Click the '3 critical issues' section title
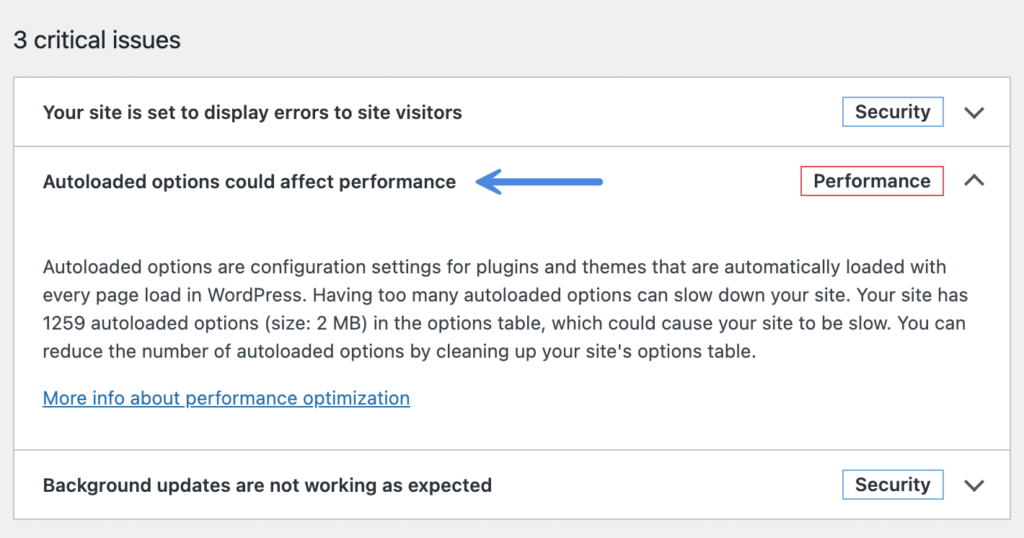 click(x=97, y=40)
